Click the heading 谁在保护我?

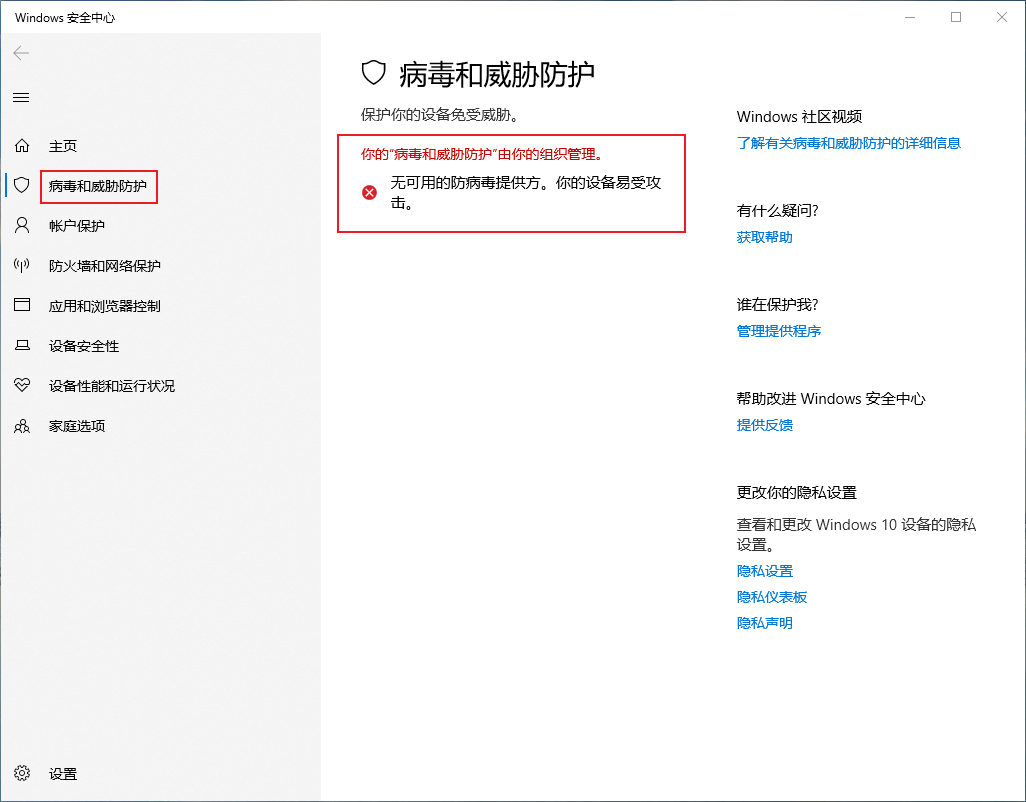(x=777, y=305)
